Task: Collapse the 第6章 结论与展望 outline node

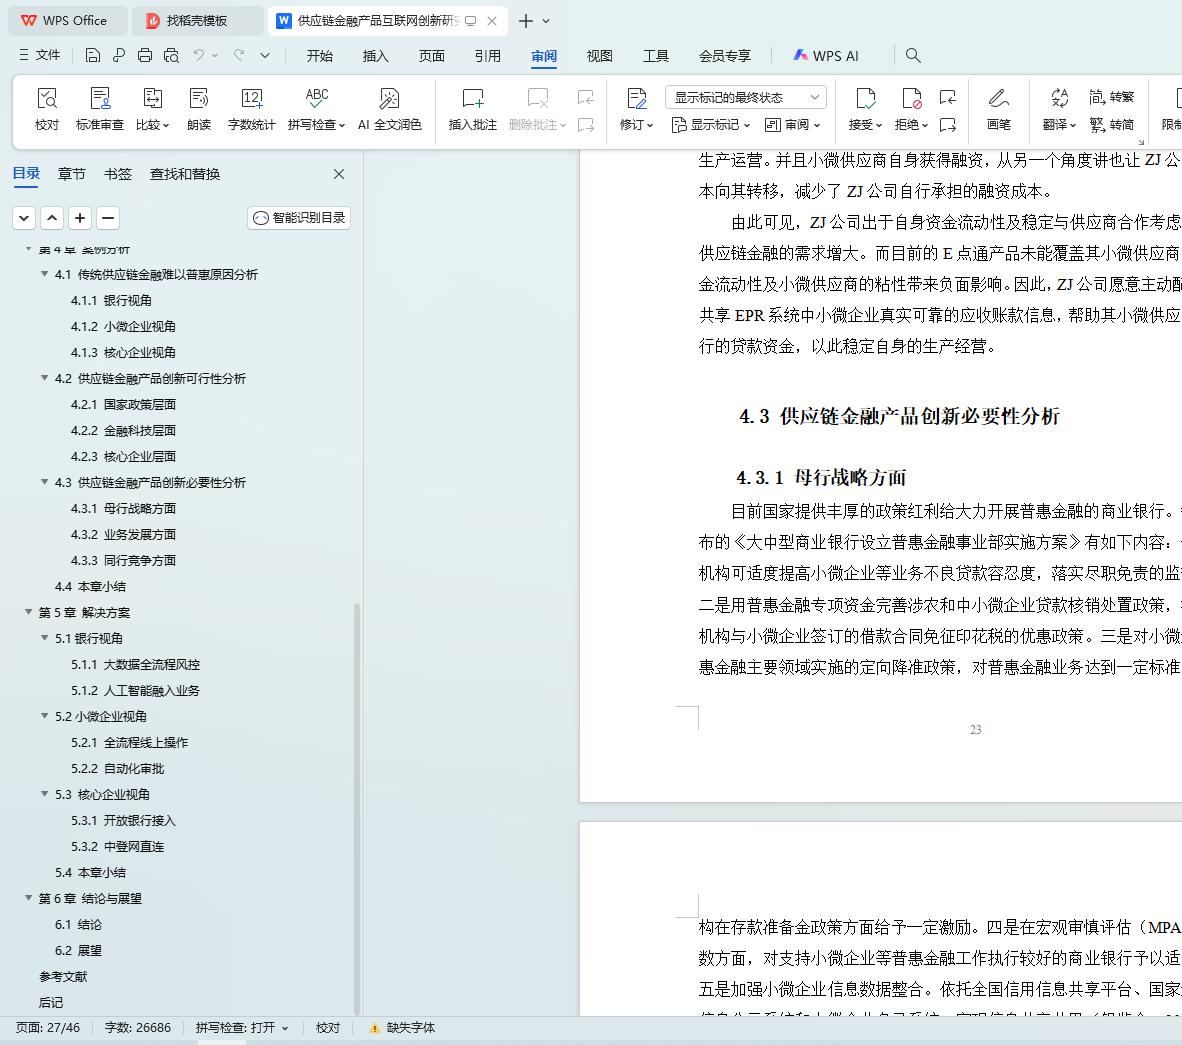Action: point(29,898)
